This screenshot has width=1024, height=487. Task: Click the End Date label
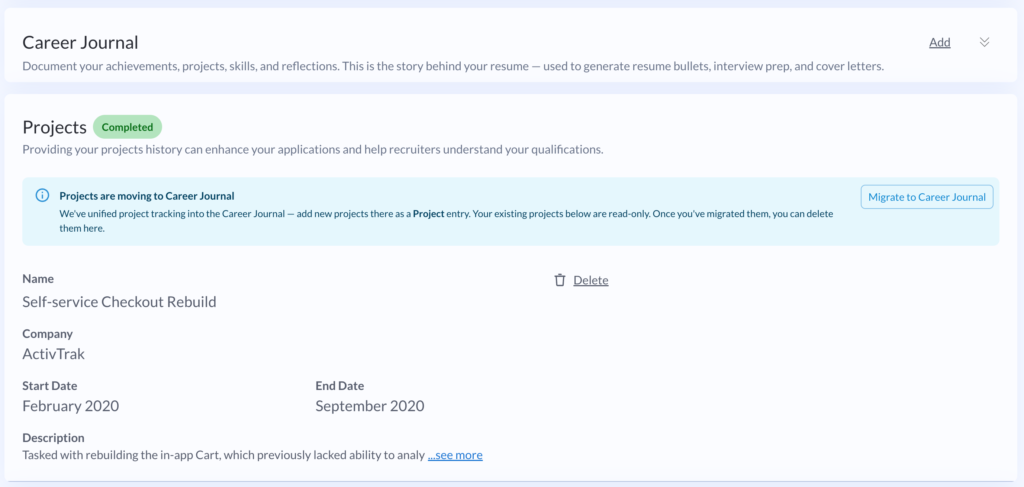[x=340, y=386]
